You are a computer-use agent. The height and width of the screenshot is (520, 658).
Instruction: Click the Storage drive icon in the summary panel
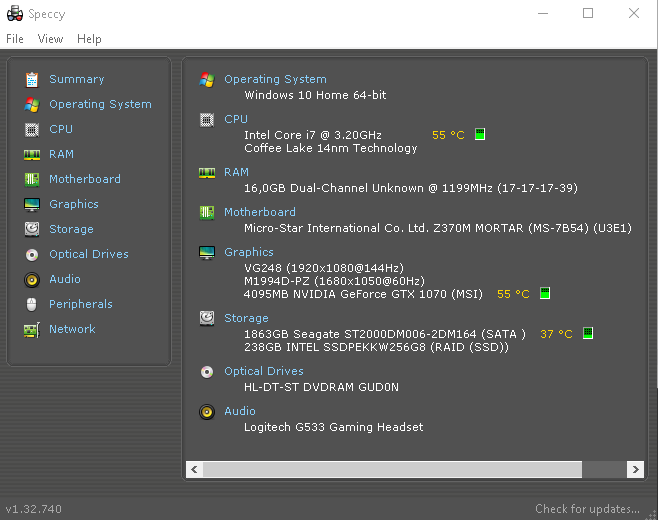click(x=207, y=319)
